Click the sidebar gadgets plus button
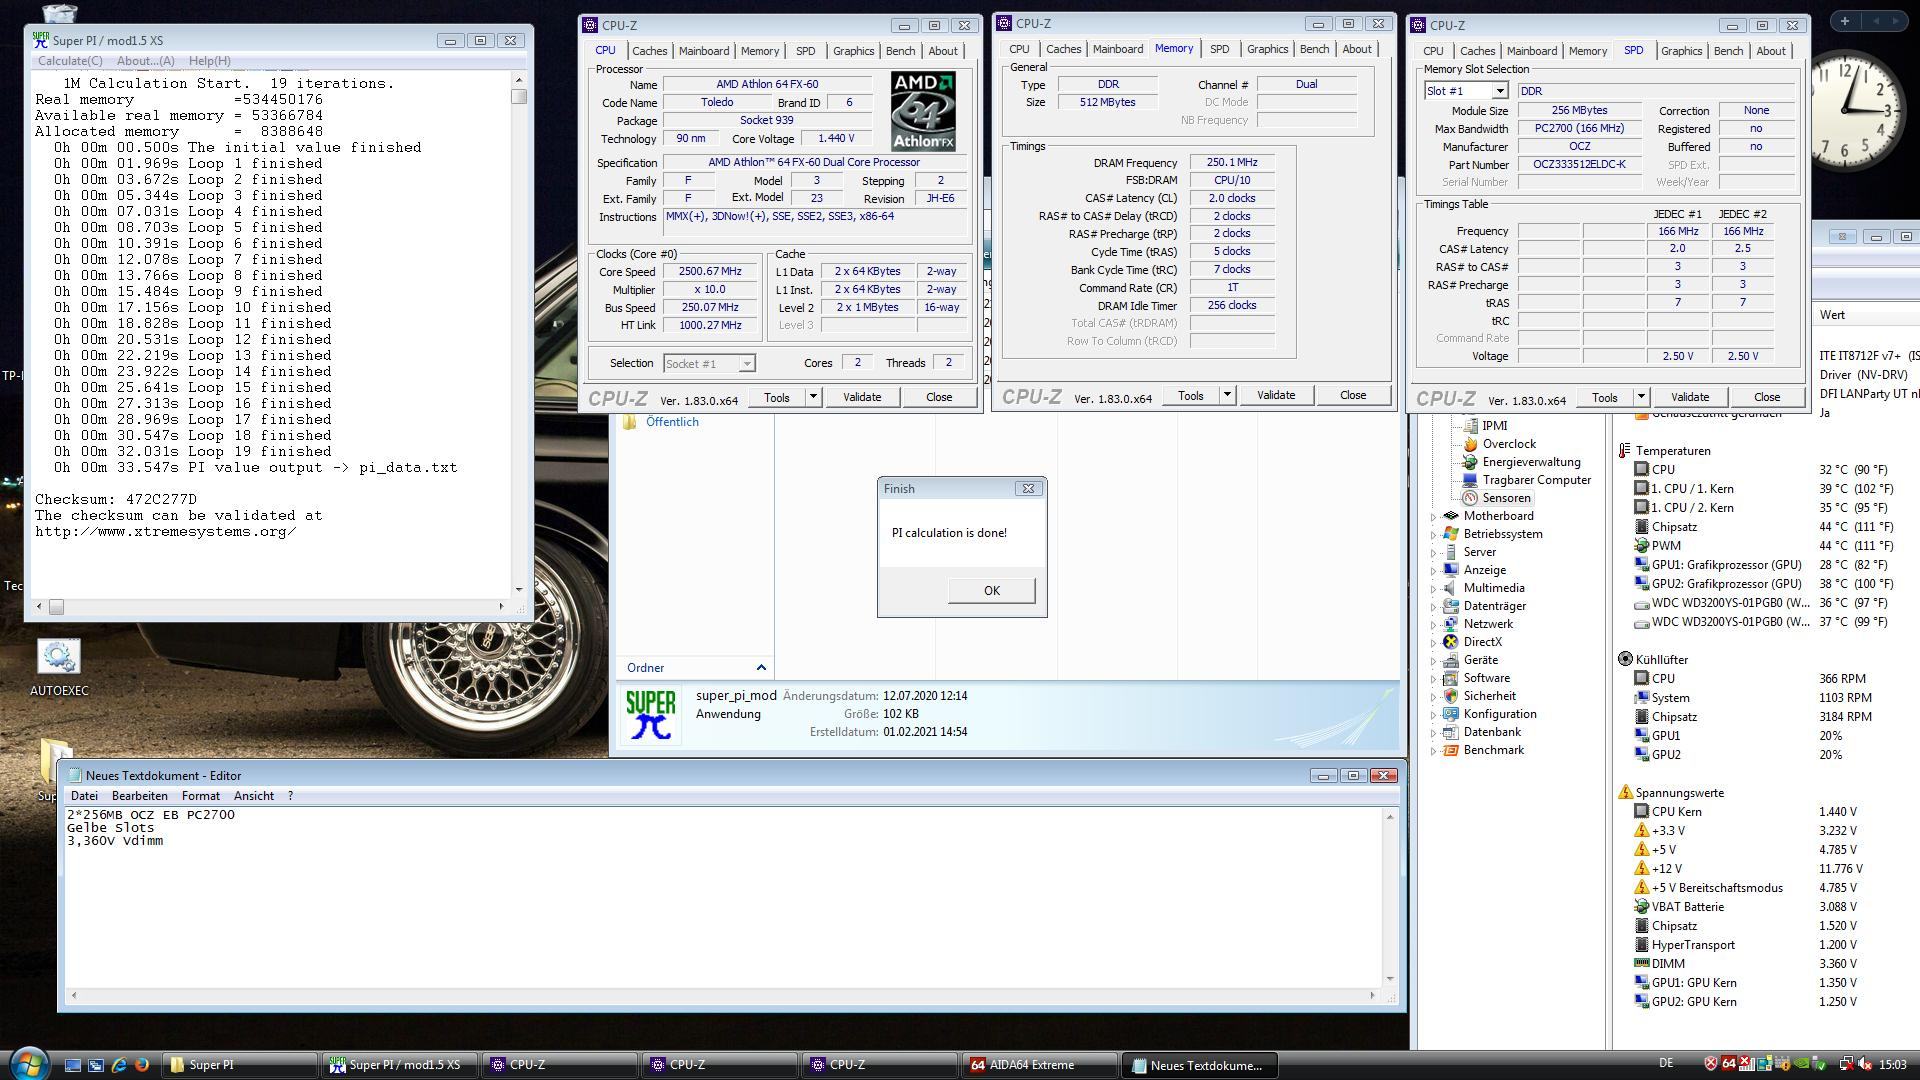The image size is (1920, 1080). point(1844,21)
